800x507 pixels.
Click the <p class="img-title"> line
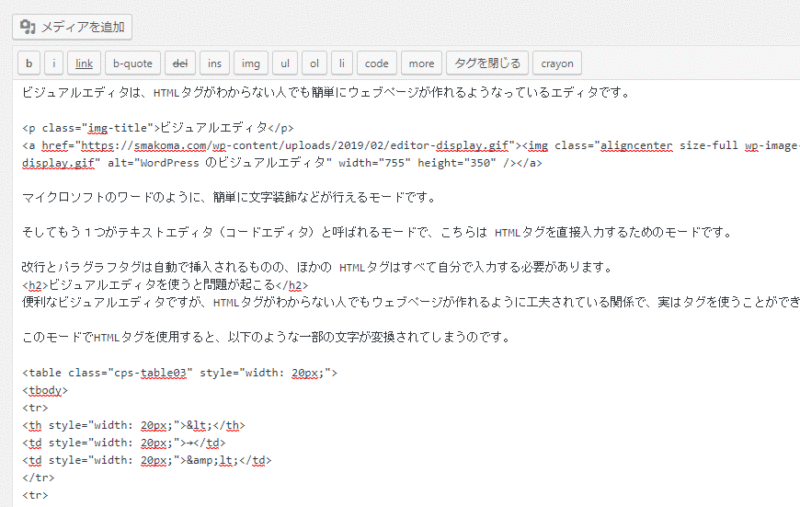click(x=158, y=128)
